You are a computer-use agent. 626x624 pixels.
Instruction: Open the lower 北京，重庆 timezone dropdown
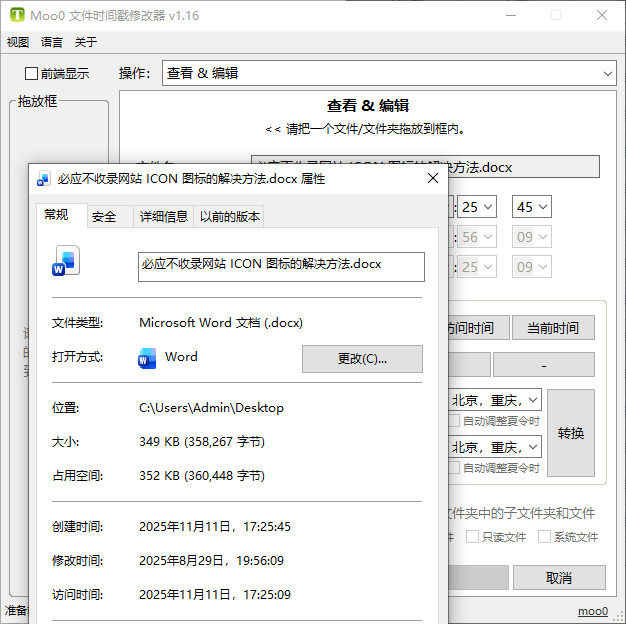[x=495, y=447]
